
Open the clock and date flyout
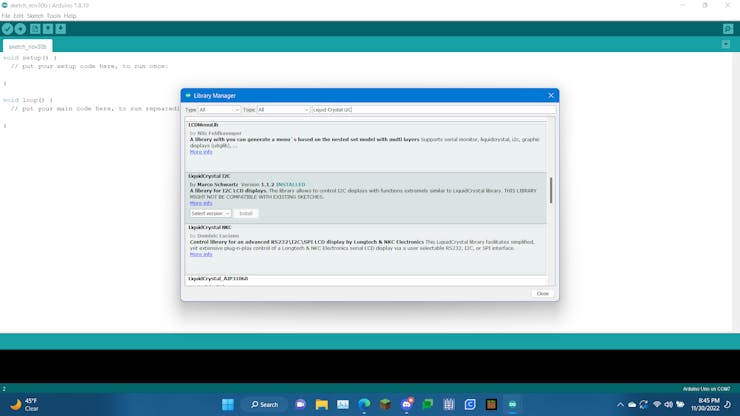pos(705,405)
